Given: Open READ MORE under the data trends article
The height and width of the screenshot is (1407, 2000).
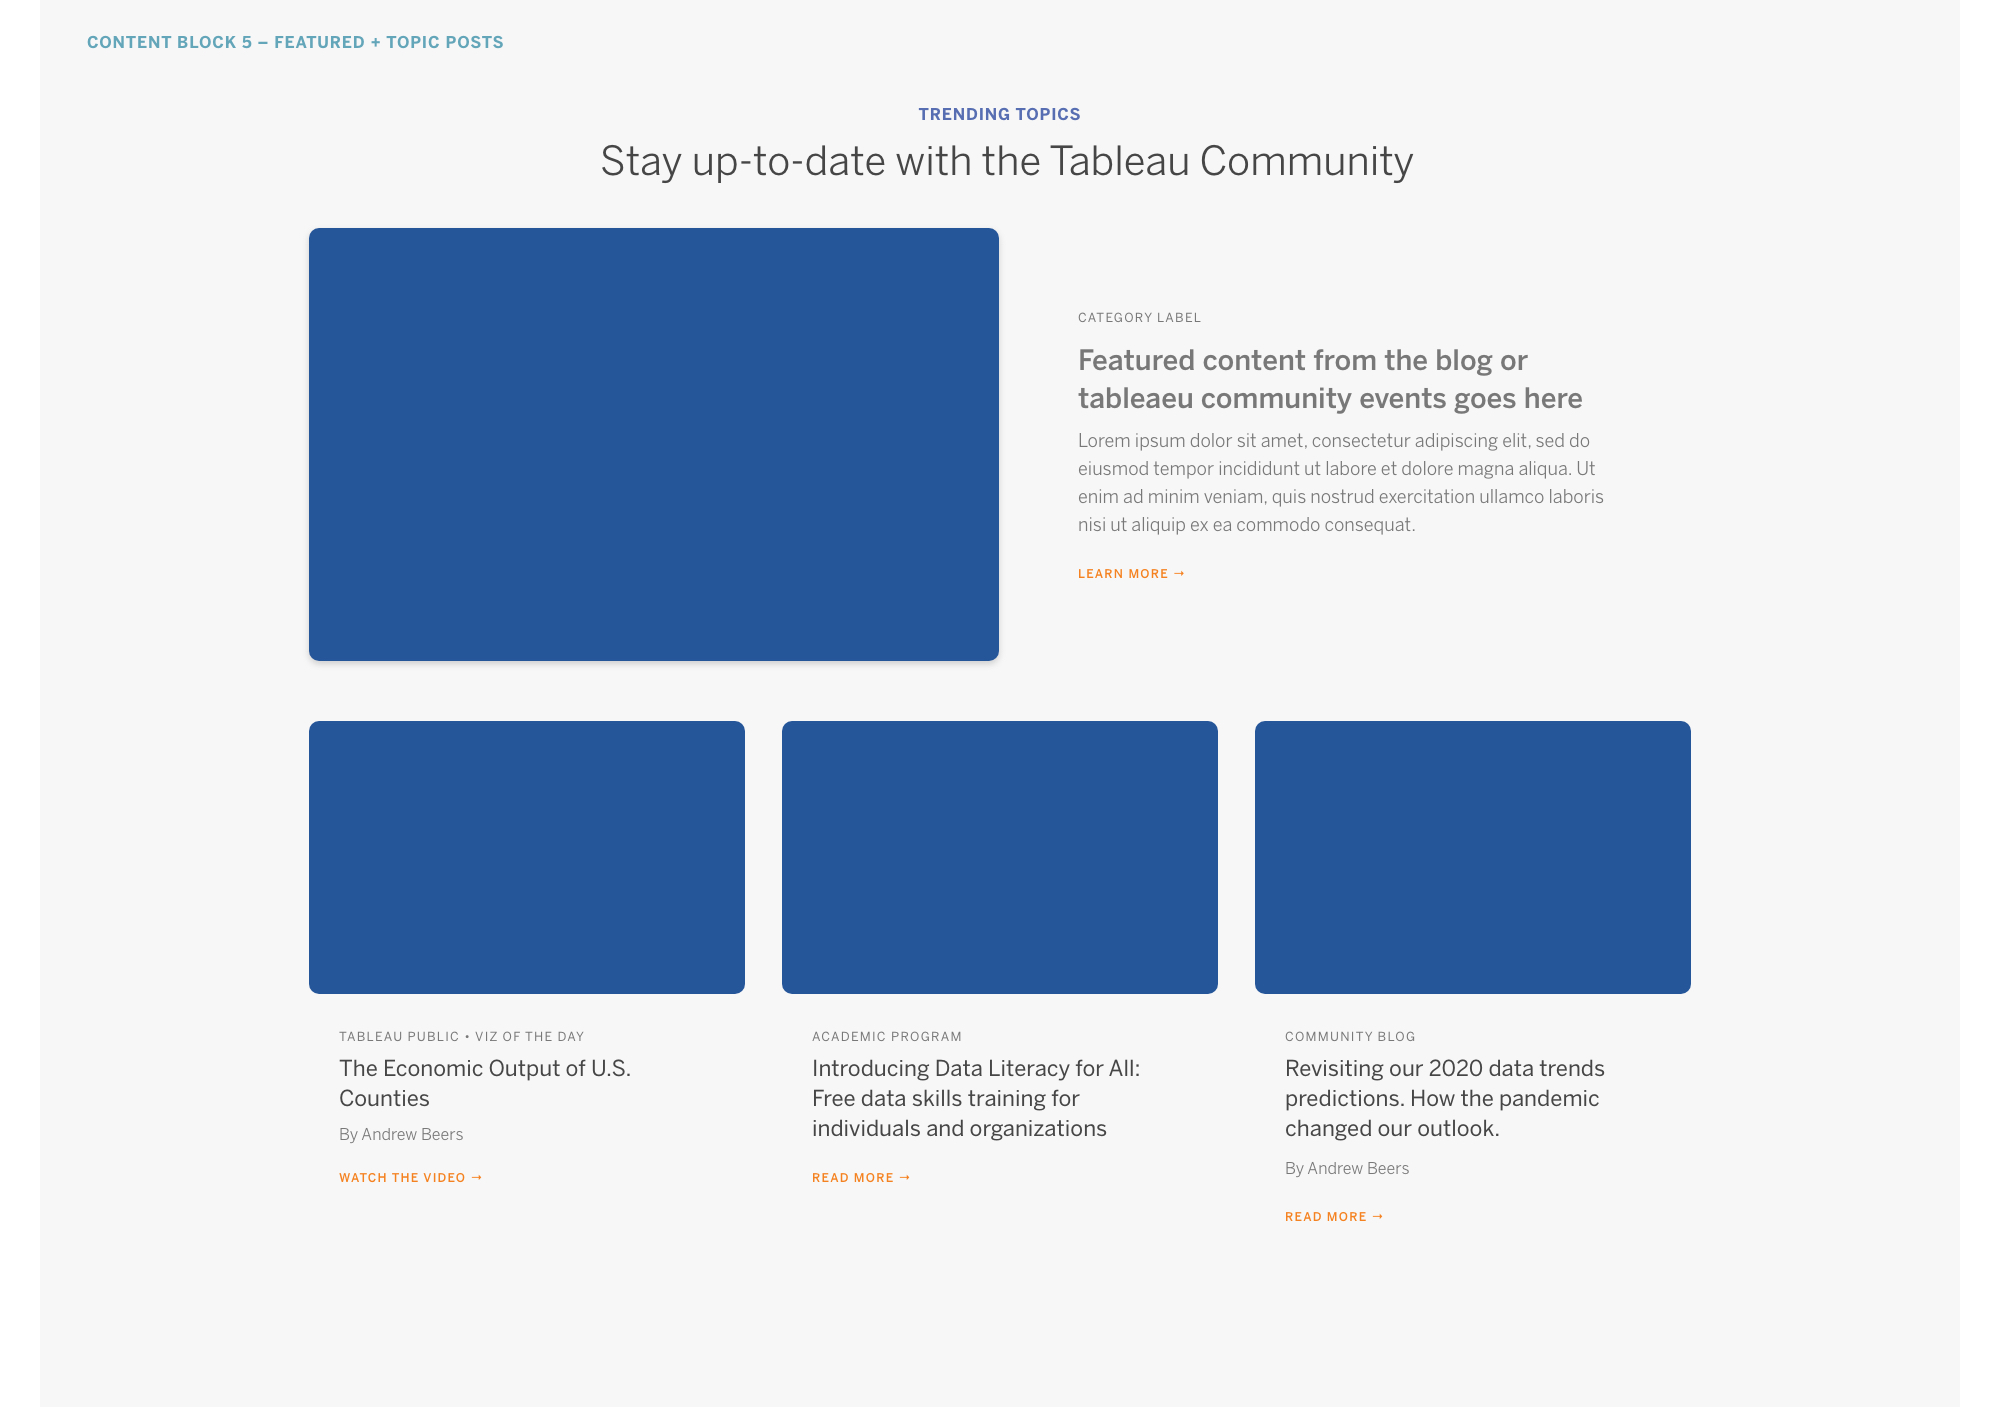Looking at the screenshot, I should click(1325, 1216).
